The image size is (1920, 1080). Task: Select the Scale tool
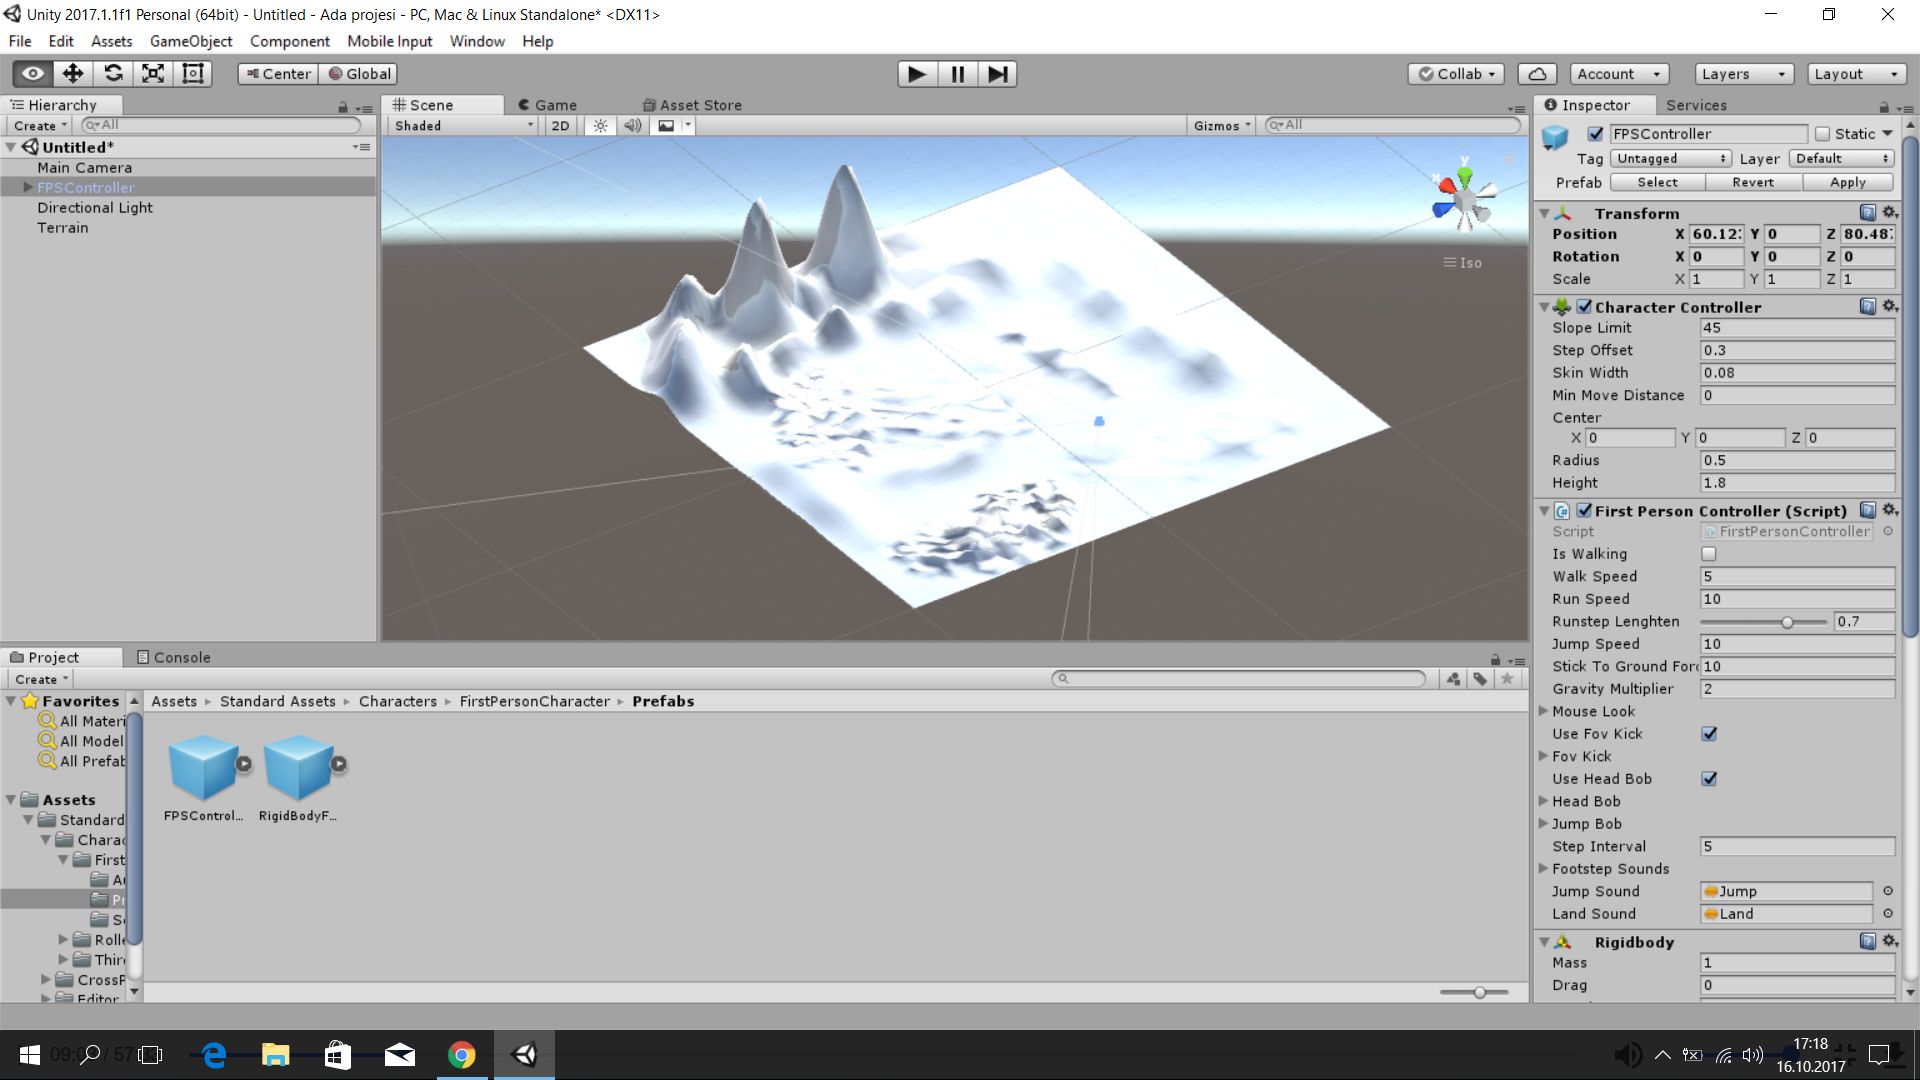point(153,73)
